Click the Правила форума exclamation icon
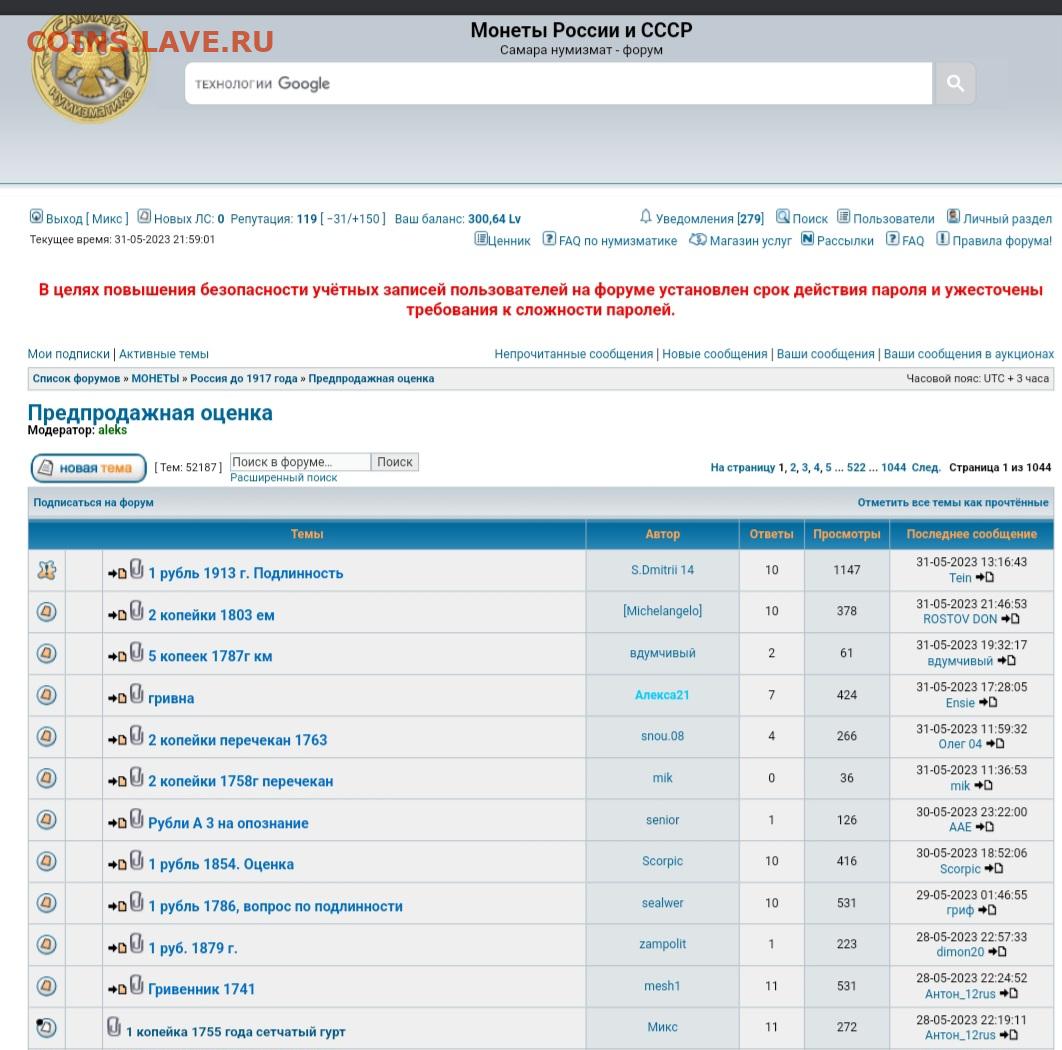 coord(943,239)
